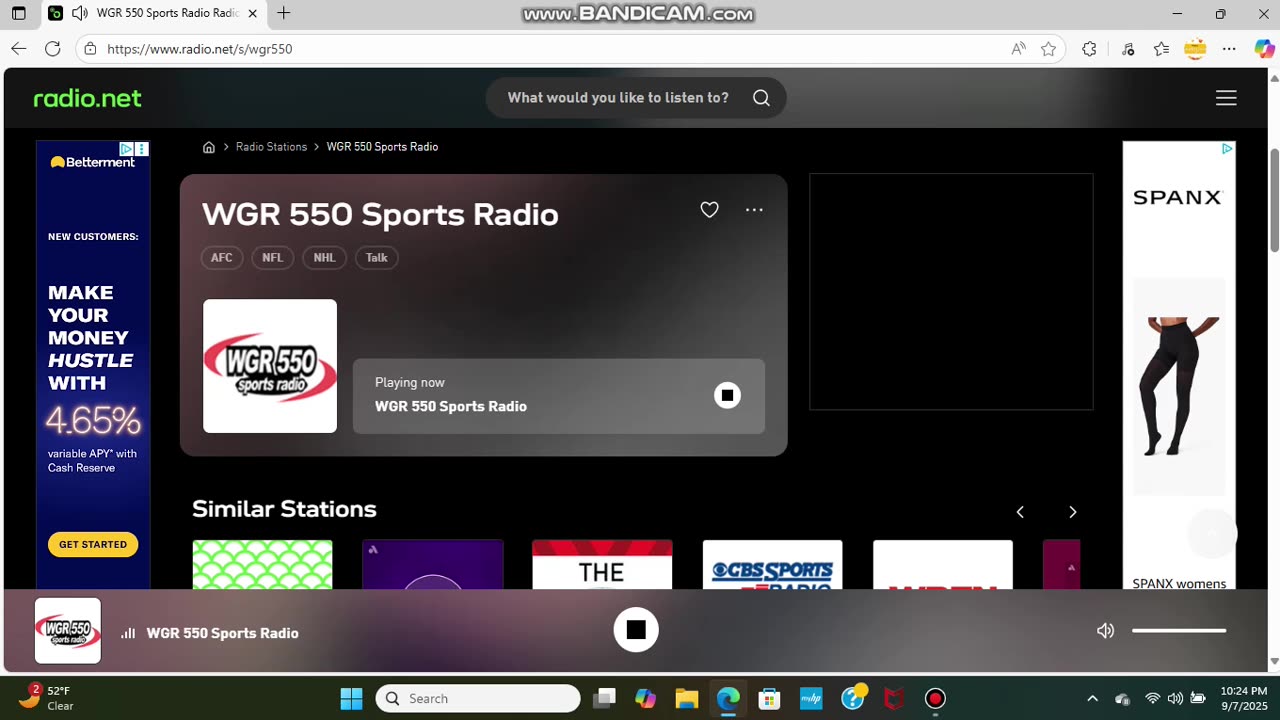Viewport: 1280px width, 720px height.
Task: Open the Radio Stations breadcrumb link
Action: [x=271, y=147]
